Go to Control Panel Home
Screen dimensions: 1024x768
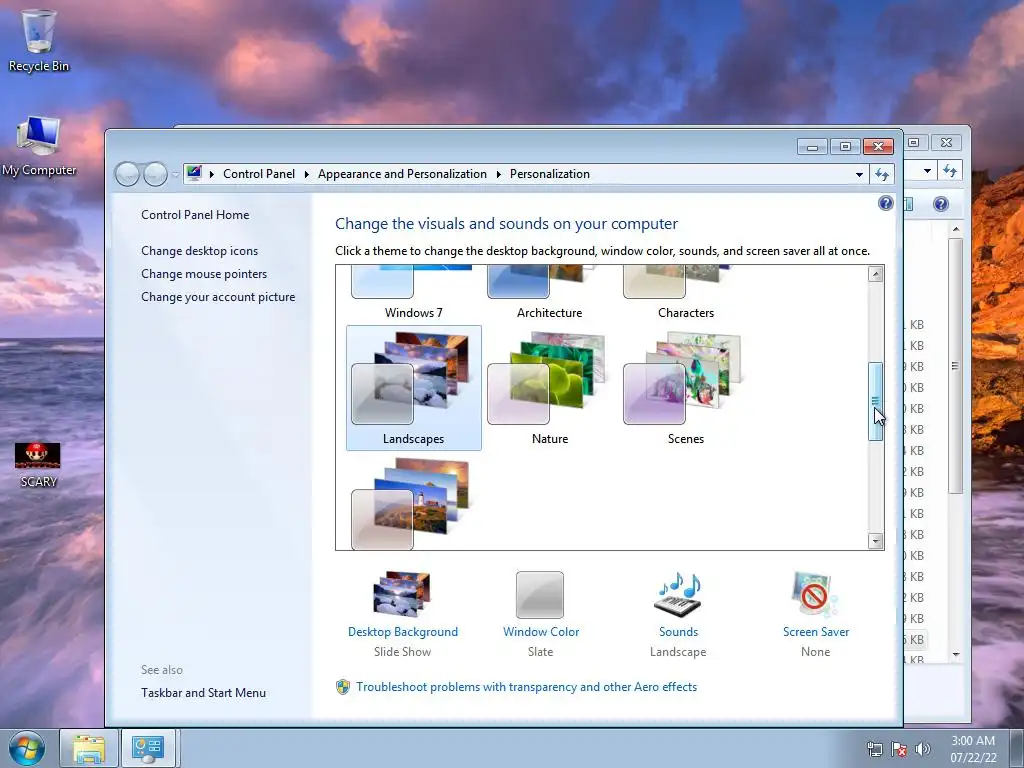(195, 215)
